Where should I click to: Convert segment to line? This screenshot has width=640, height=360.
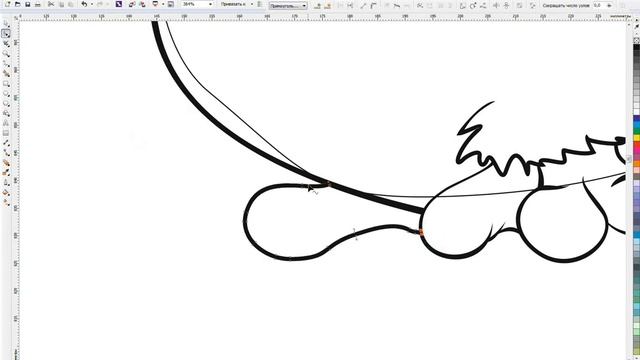[x=363, y=6]
